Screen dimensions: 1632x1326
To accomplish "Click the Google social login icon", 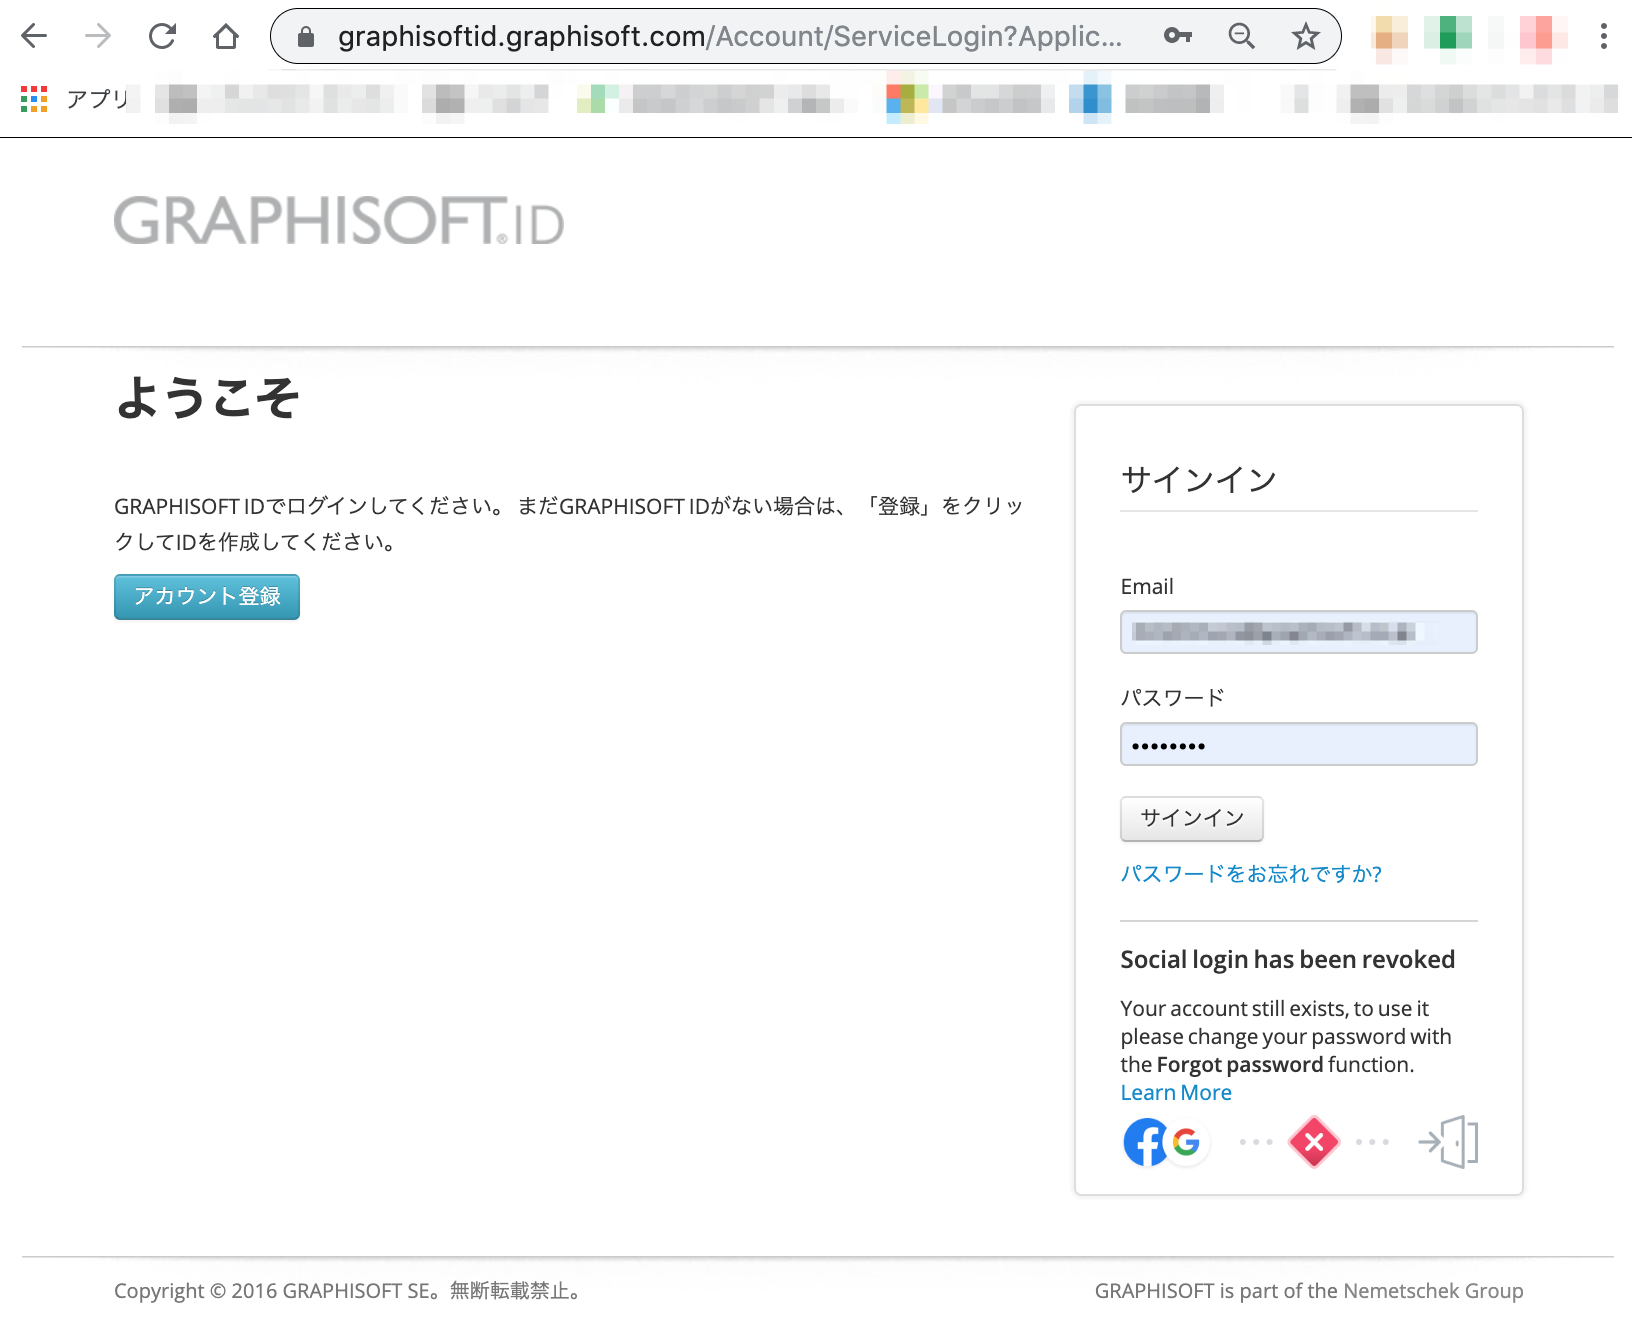I will click(x=1186, y=1142).
